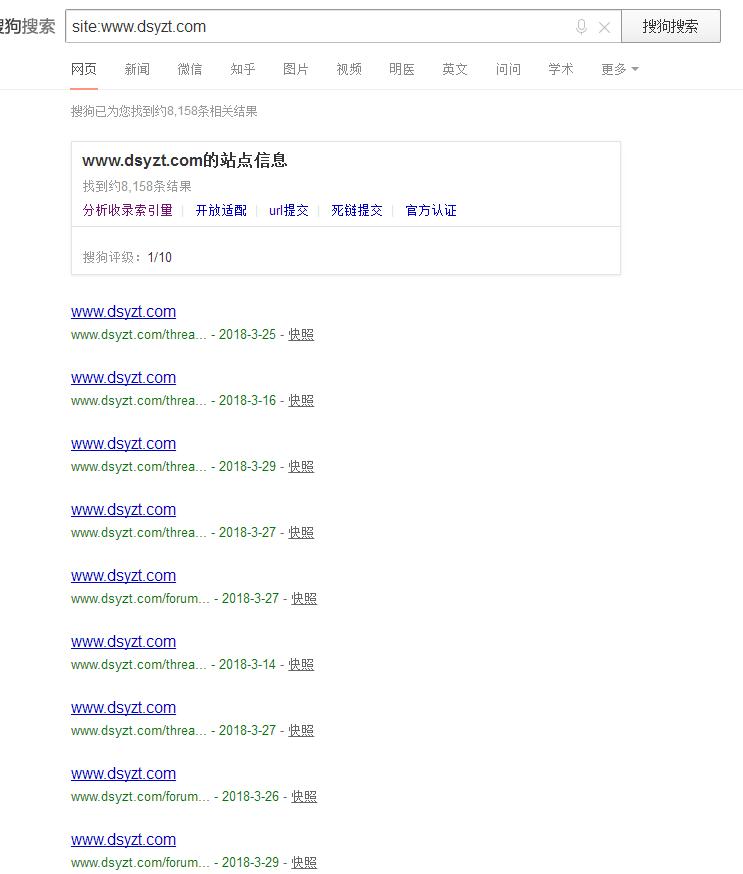
Task: Click the url提交 link
Action: point(289,210)
